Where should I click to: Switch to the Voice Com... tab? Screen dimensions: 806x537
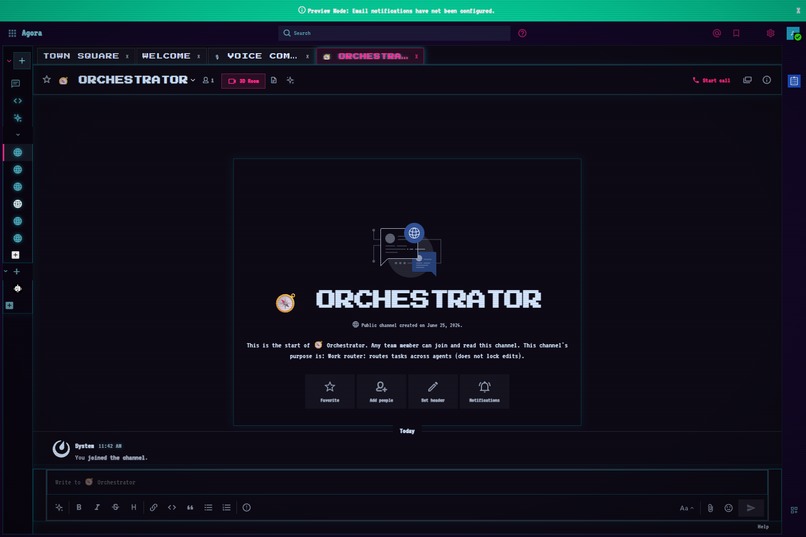pos(262,56)
